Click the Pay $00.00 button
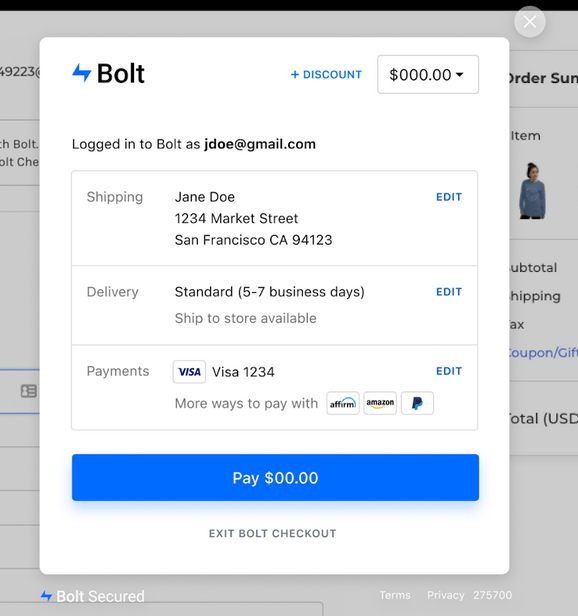 (275, 478)
